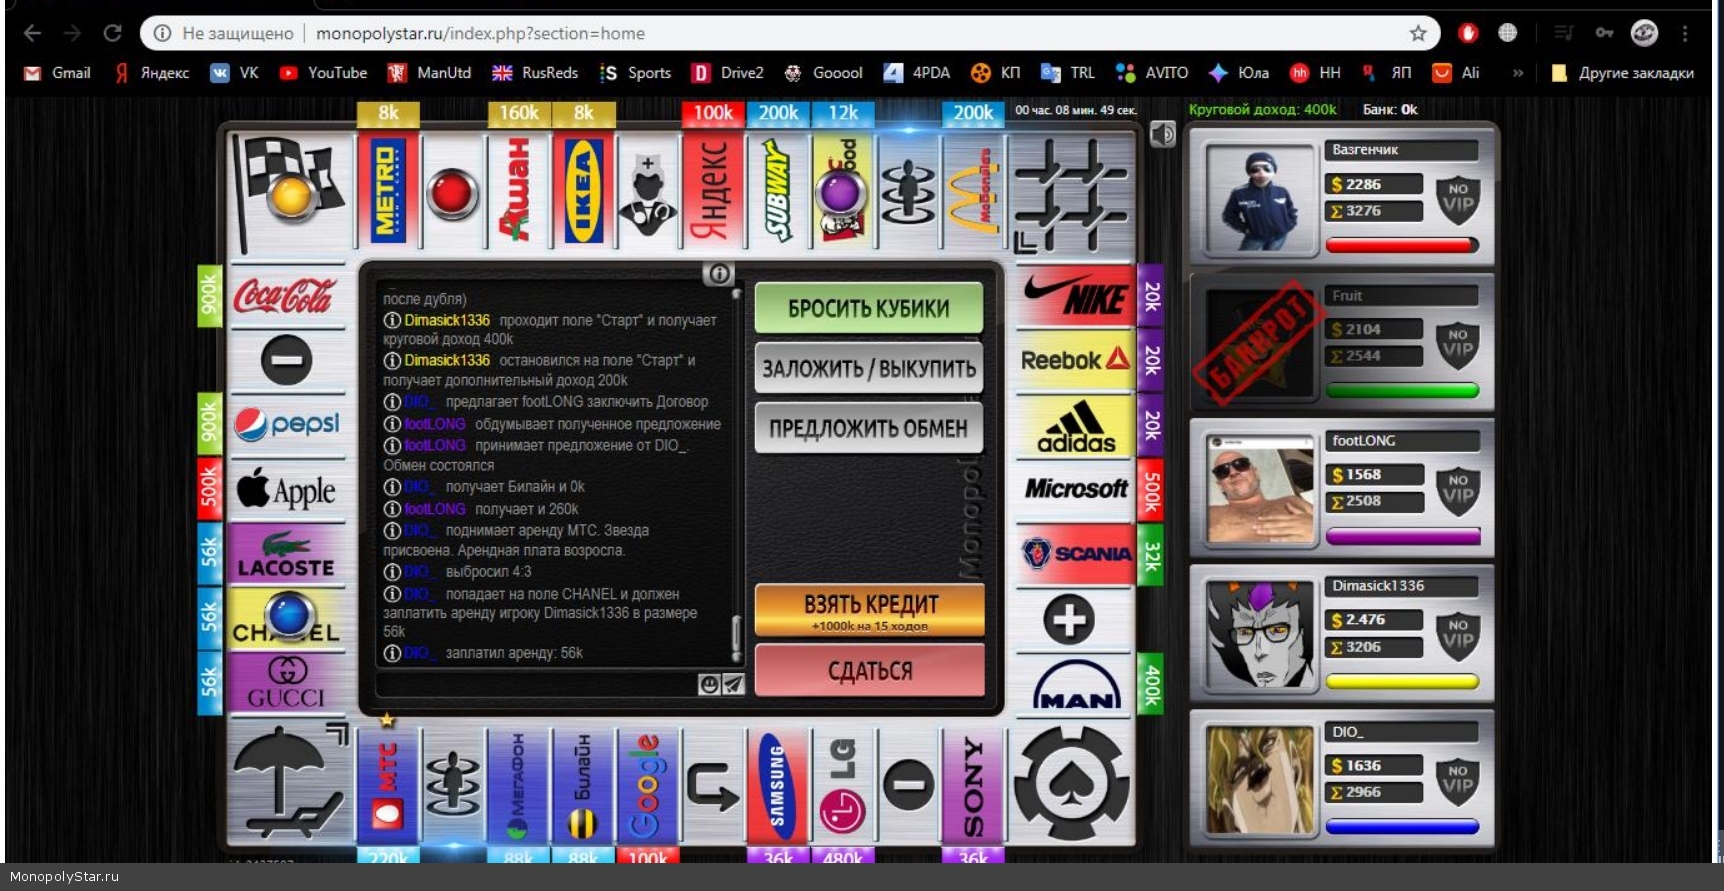Select the Apple property cell
Viewport: 1724px width, 891px height.
click(288, 490)
